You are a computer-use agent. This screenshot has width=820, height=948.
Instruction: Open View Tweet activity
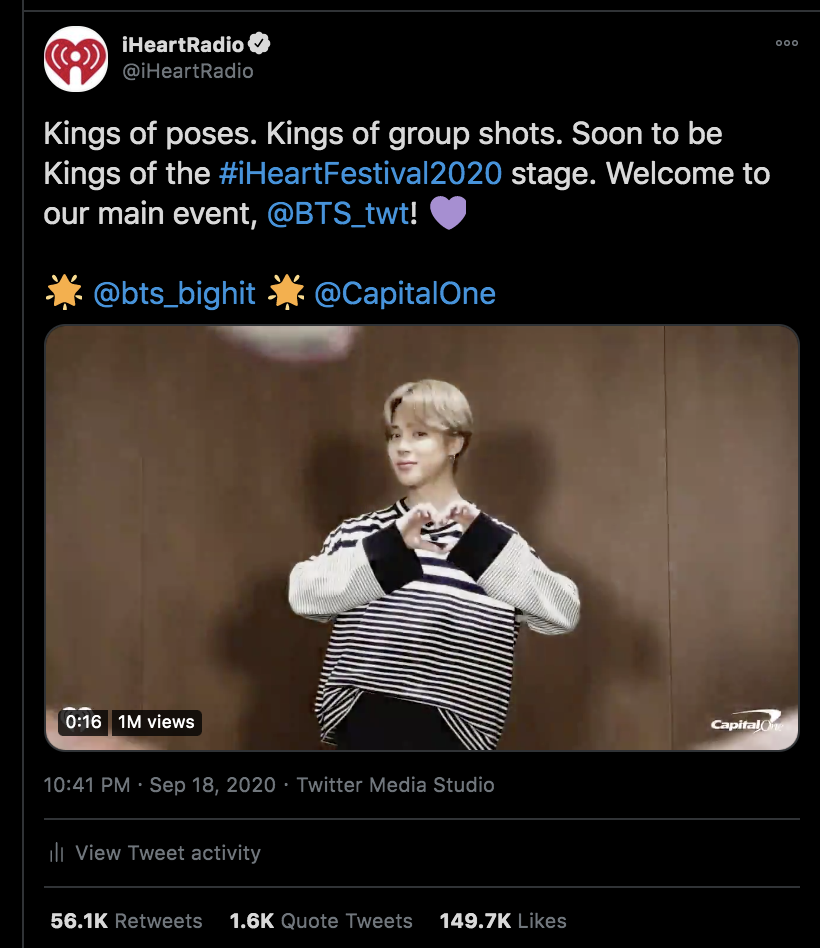pyautogui.click(x=168, y=853)
